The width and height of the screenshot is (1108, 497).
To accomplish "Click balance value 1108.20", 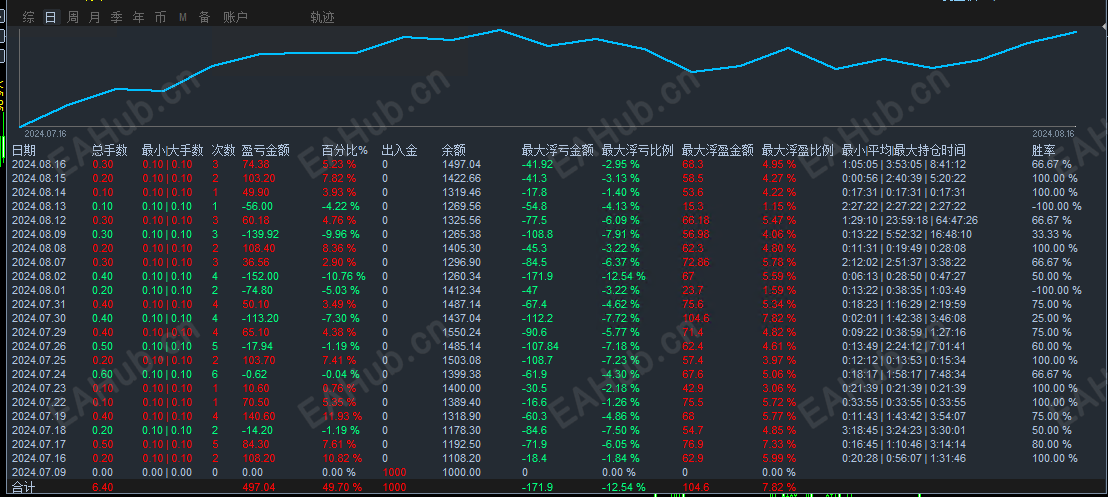I will (461, 458).
